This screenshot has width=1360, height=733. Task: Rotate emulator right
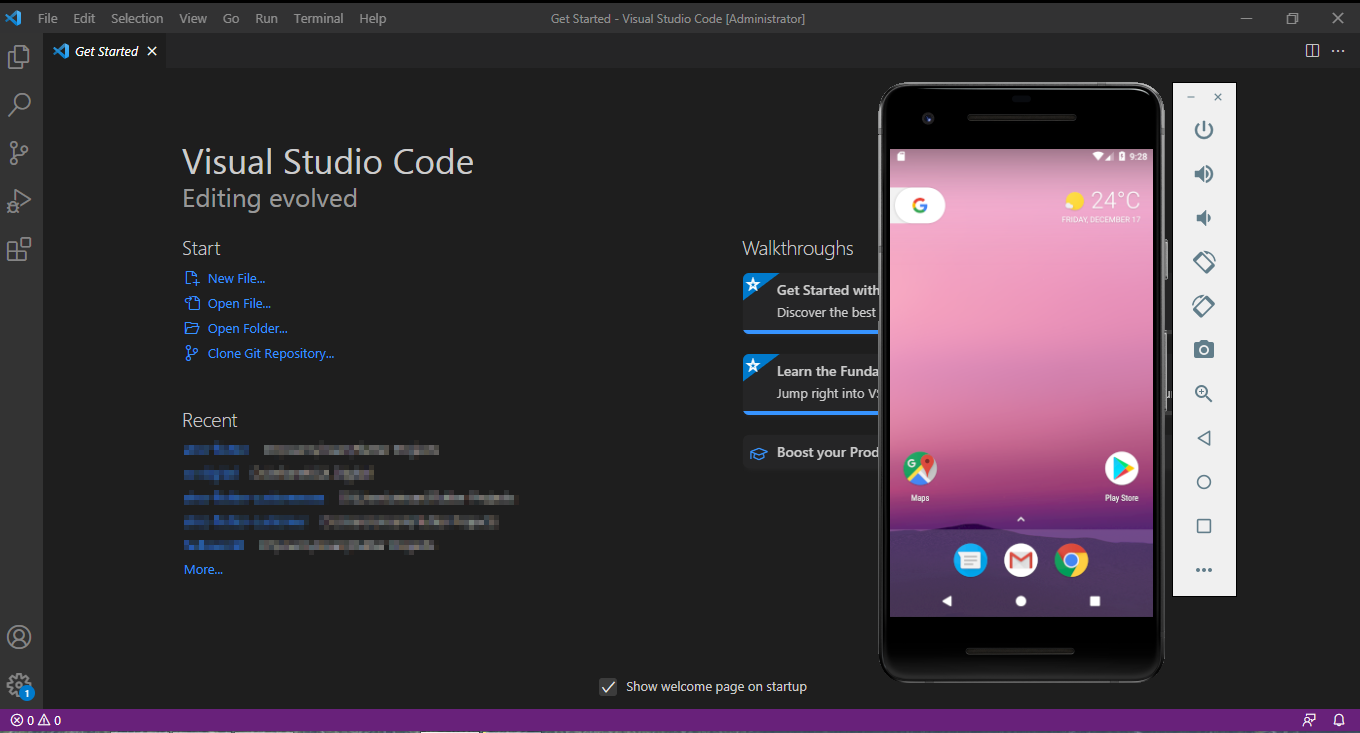(1204, 306)
